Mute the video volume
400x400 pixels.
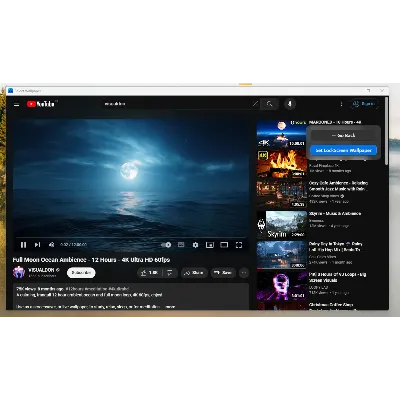click(51, 245)
